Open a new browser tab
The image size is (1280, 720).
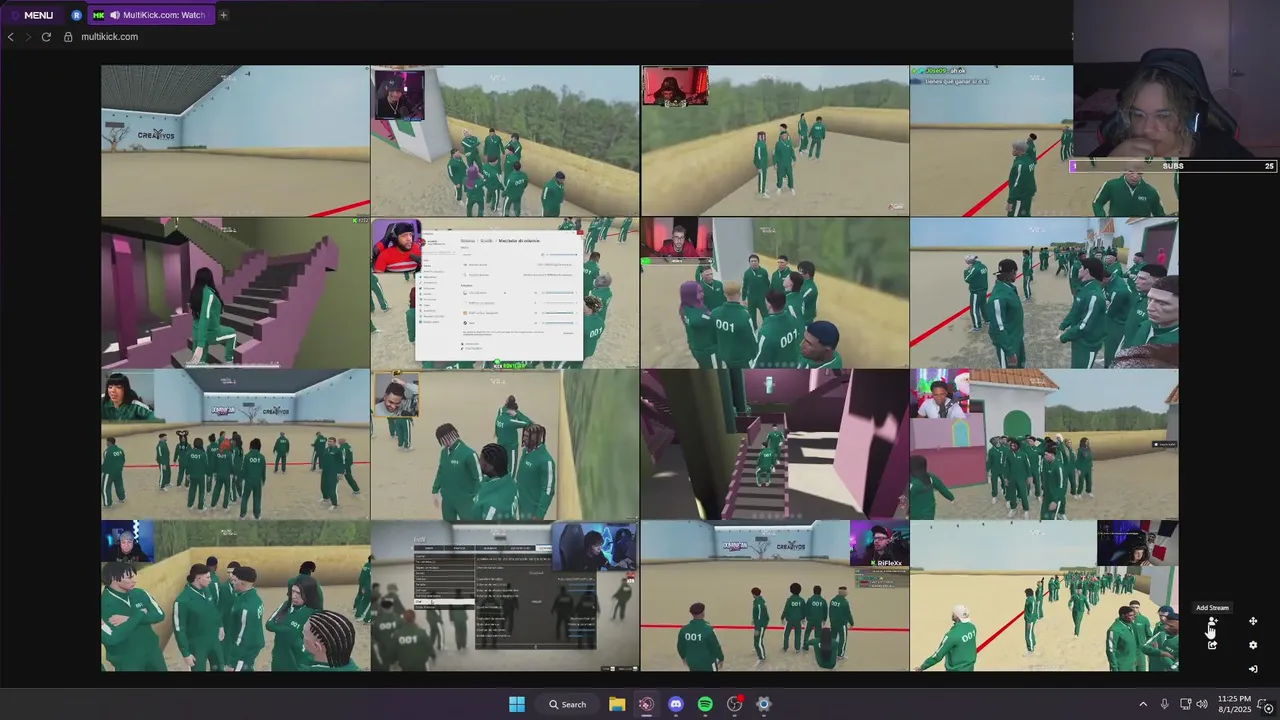click(x=223, y=15)
